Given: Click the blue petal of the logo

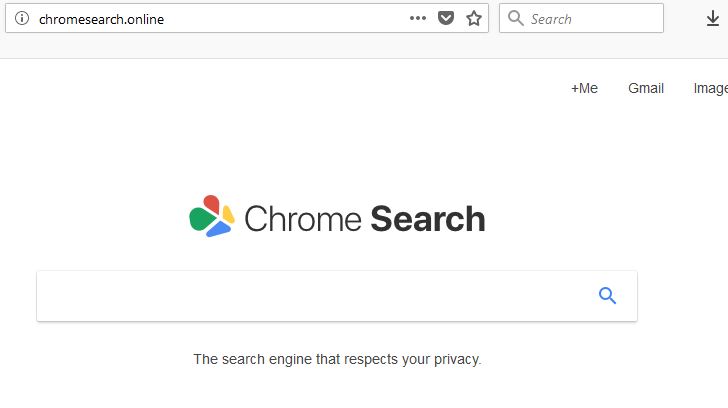Looking at the screenshot, I should (219, 229).
